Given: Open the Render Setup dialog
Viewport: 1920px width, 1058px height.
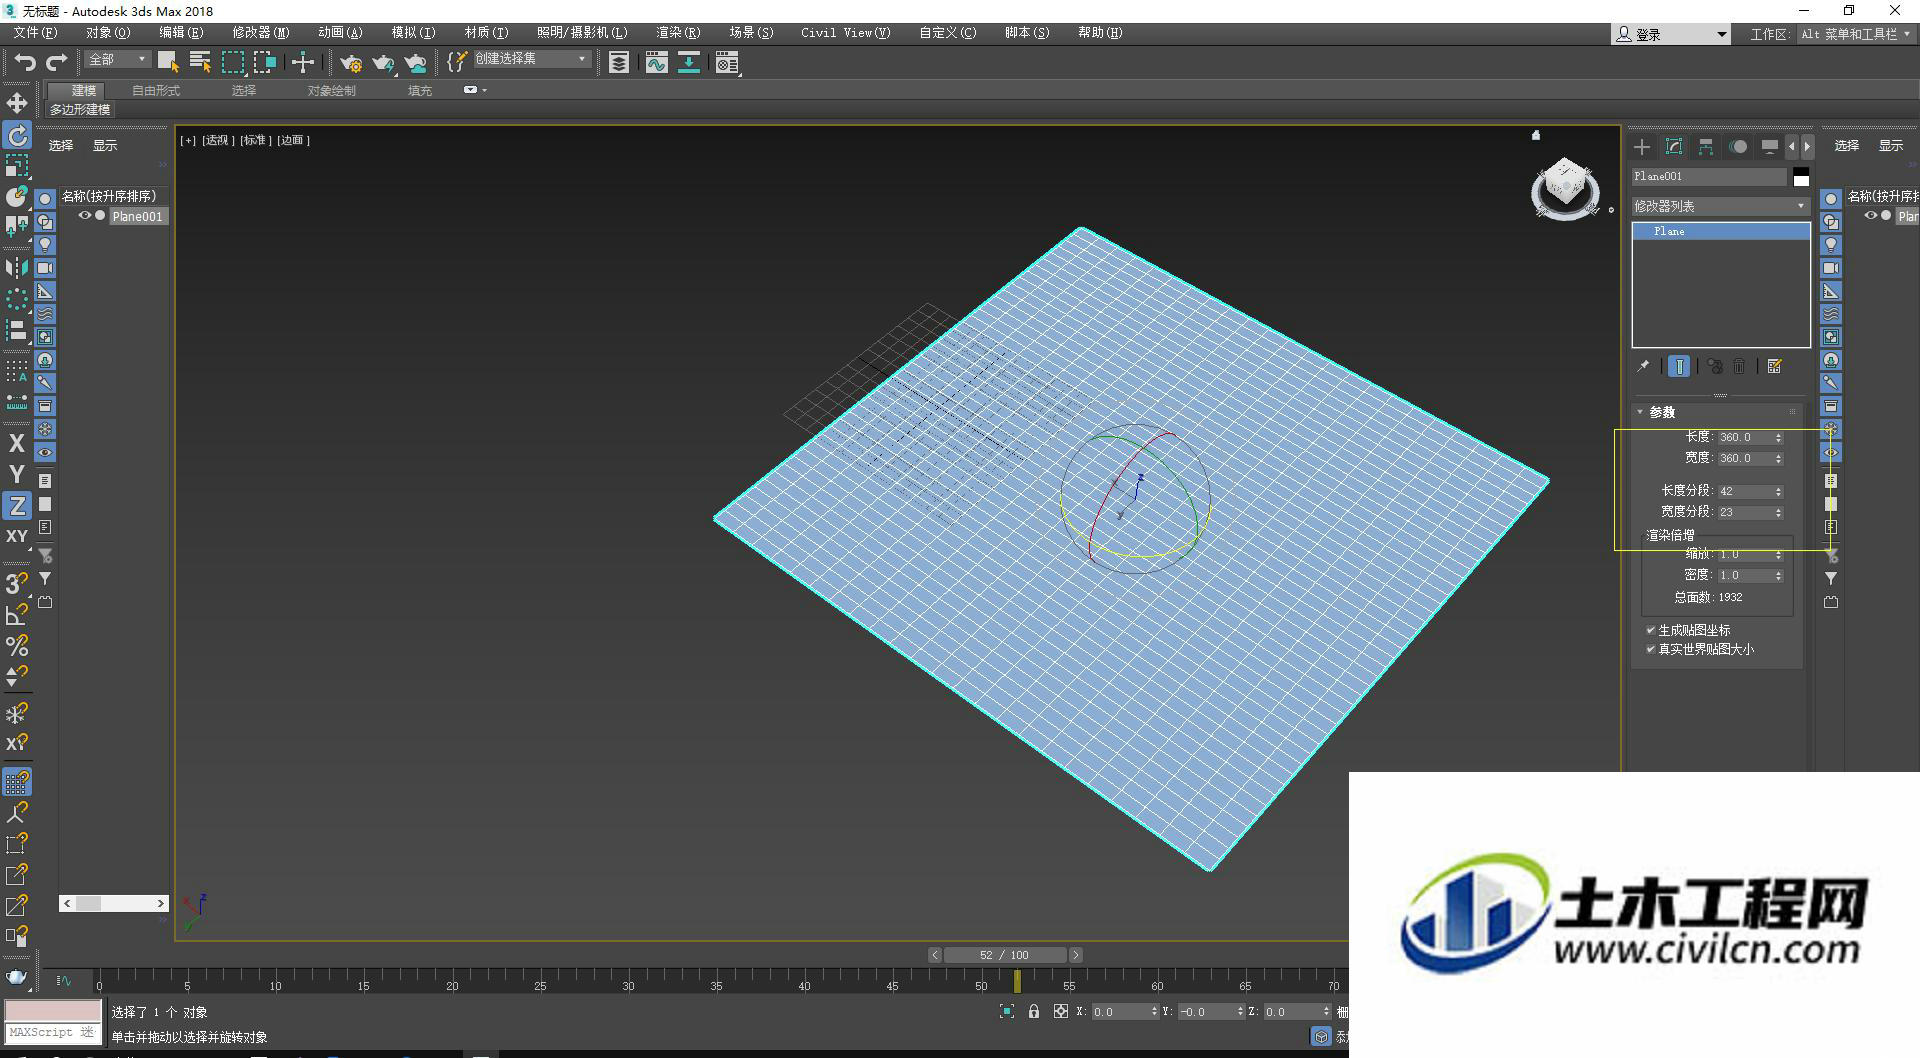Looking at the screenshot, I should tap(351, 63).
